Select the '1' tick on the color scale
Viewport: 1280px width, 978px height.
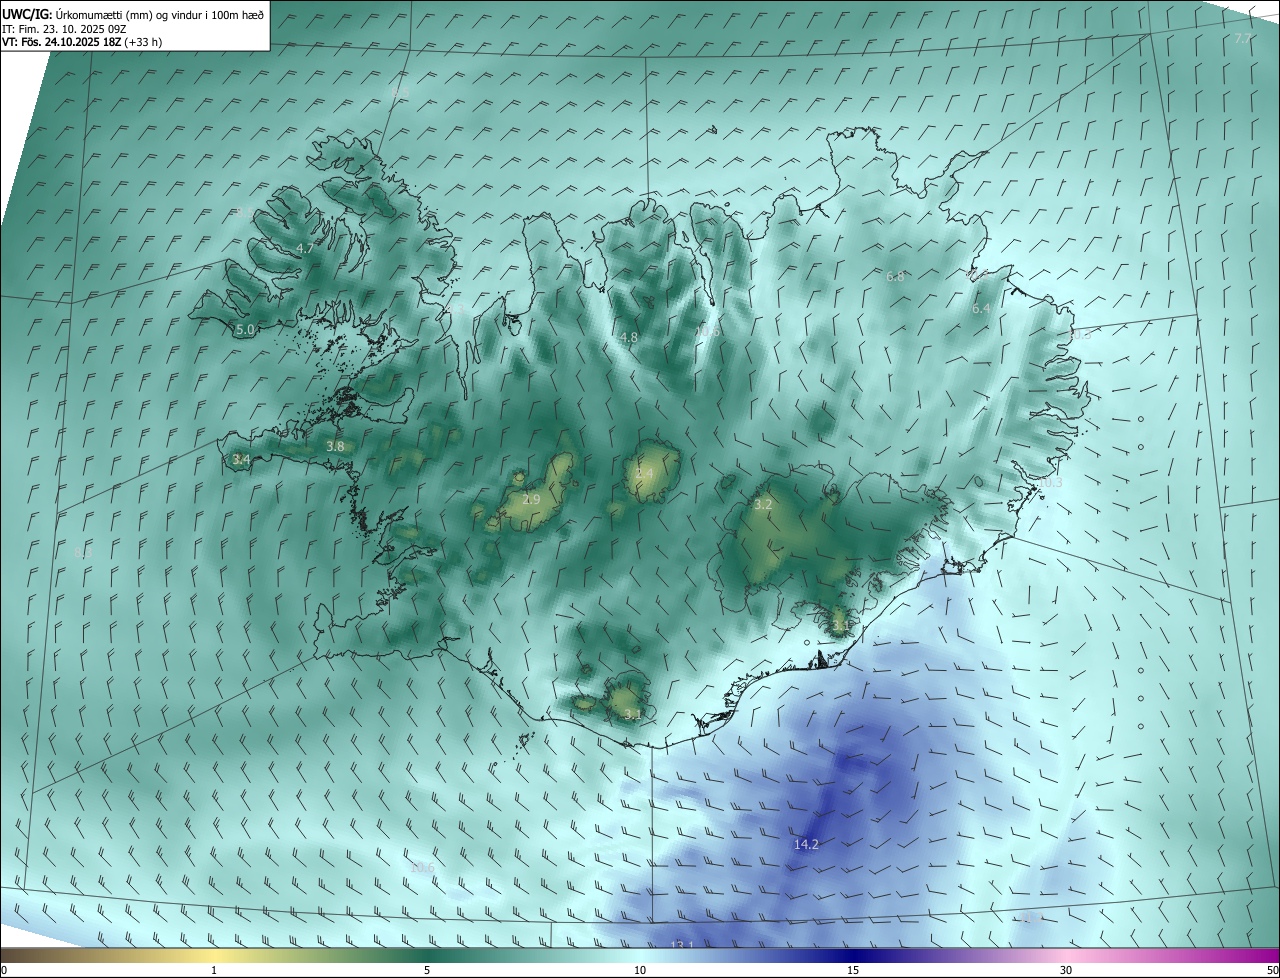pyautogui.click(x=214, y=970)
